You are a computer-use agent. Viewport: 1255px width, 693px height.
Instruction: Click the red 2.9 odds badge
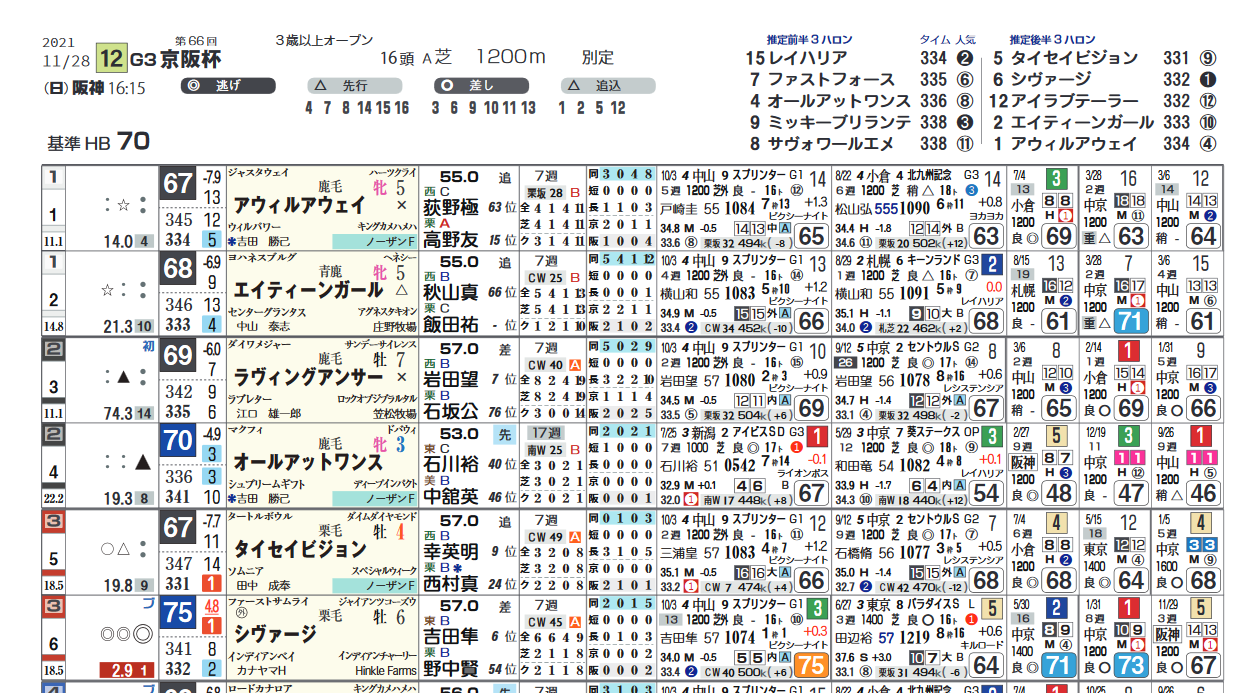[128, 670]
